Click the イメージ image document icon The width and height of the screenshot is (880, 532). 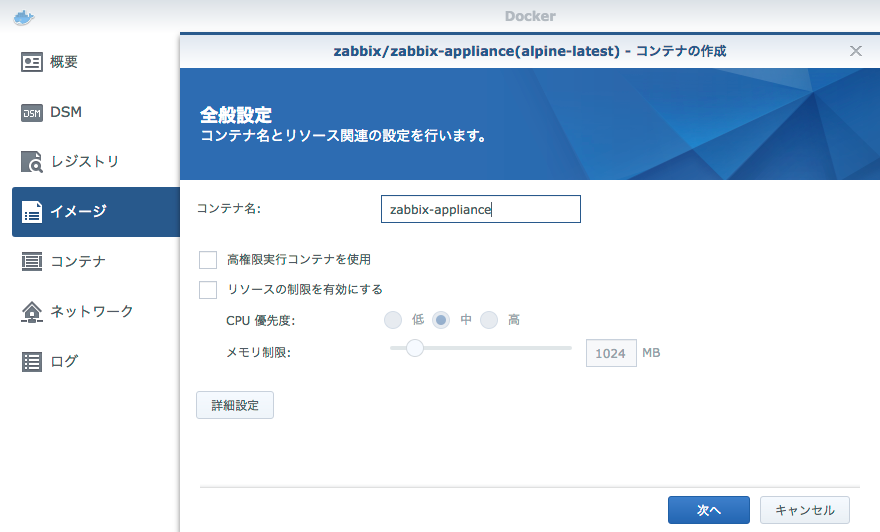click(31, 212)
